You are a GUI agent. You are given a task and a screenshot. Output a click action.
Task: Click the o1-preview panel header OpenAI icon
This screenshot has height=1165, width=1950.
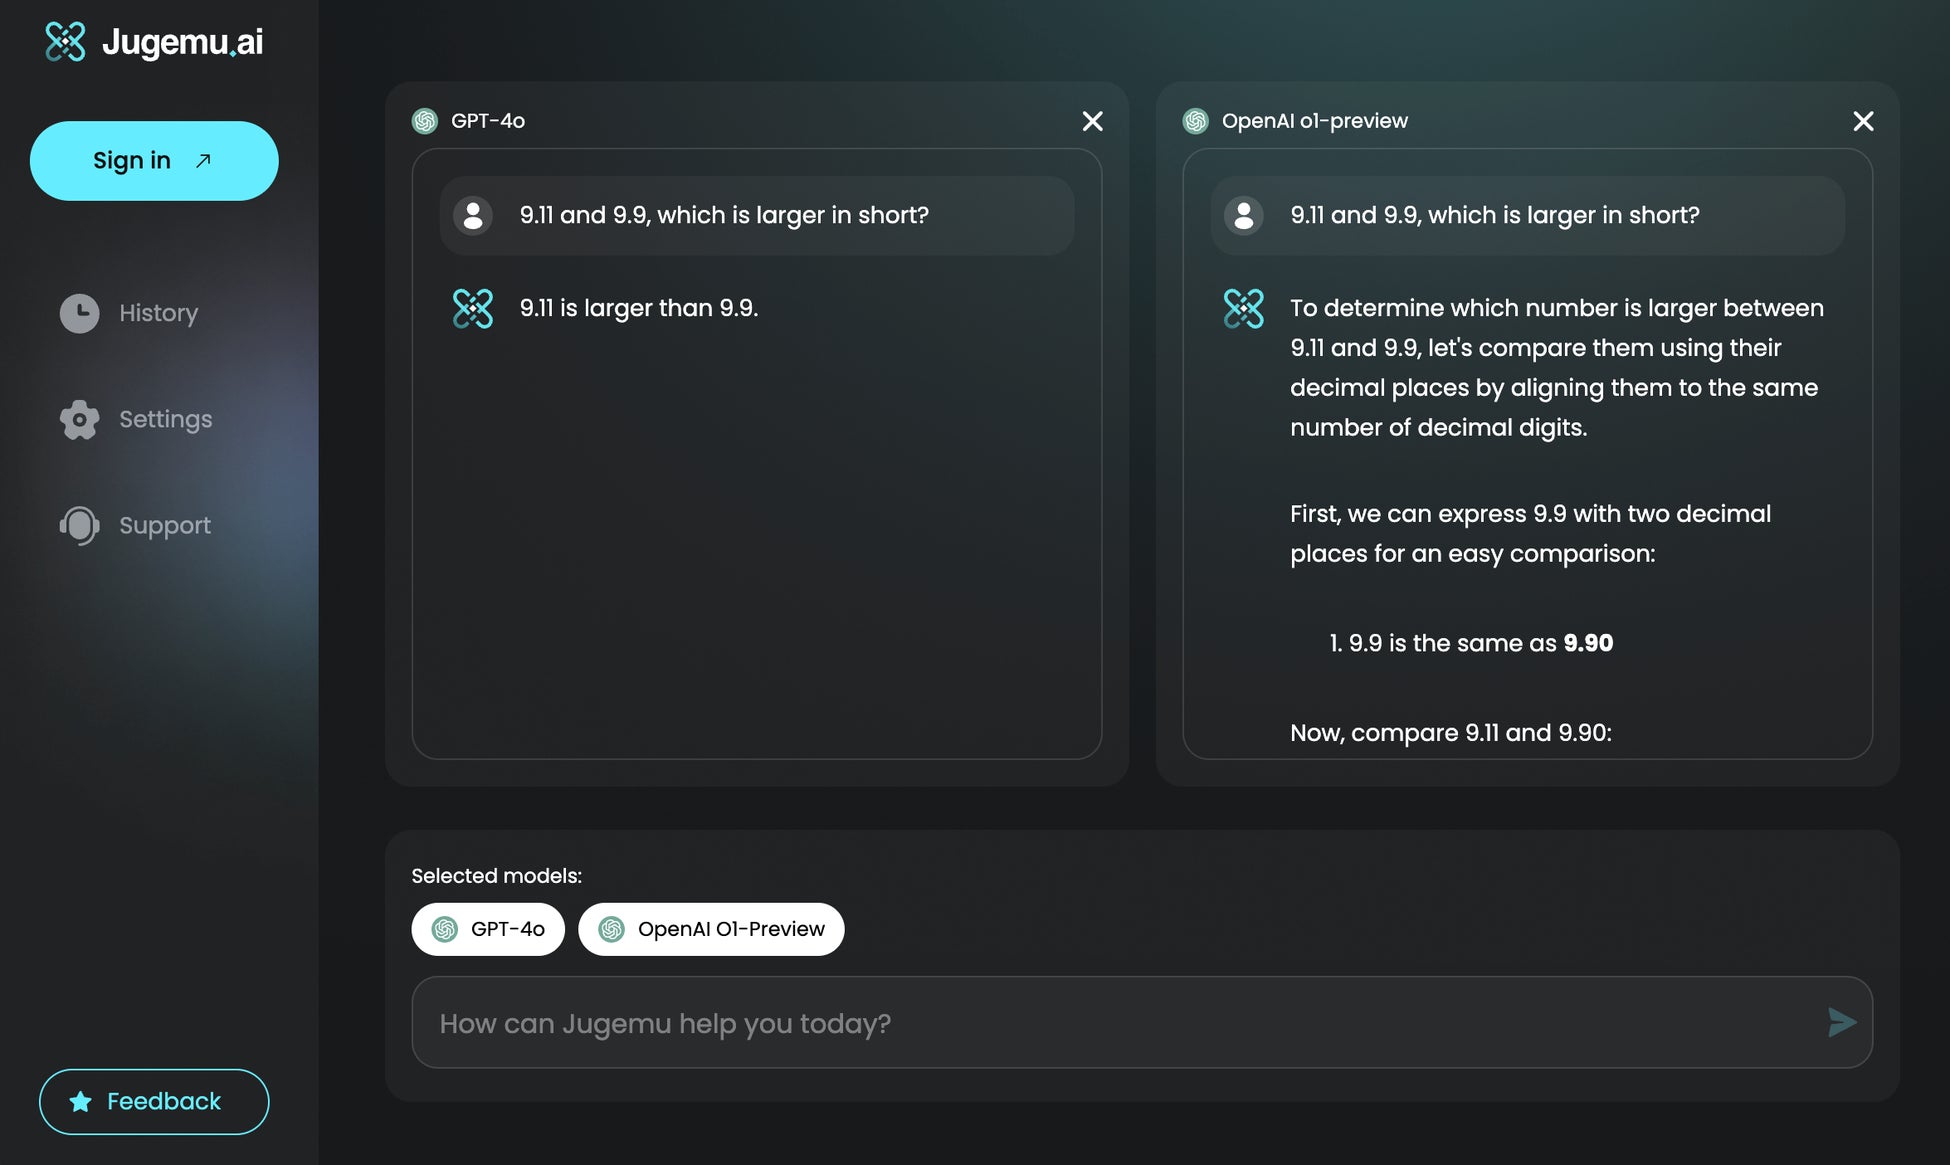(1195, 121)
